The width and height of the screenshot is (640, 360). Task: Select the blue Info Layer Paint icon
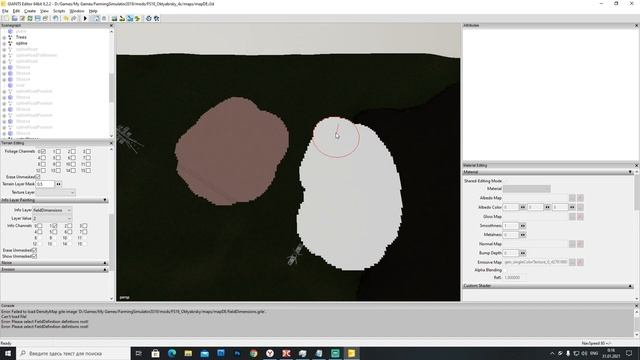tap(130, 18)
